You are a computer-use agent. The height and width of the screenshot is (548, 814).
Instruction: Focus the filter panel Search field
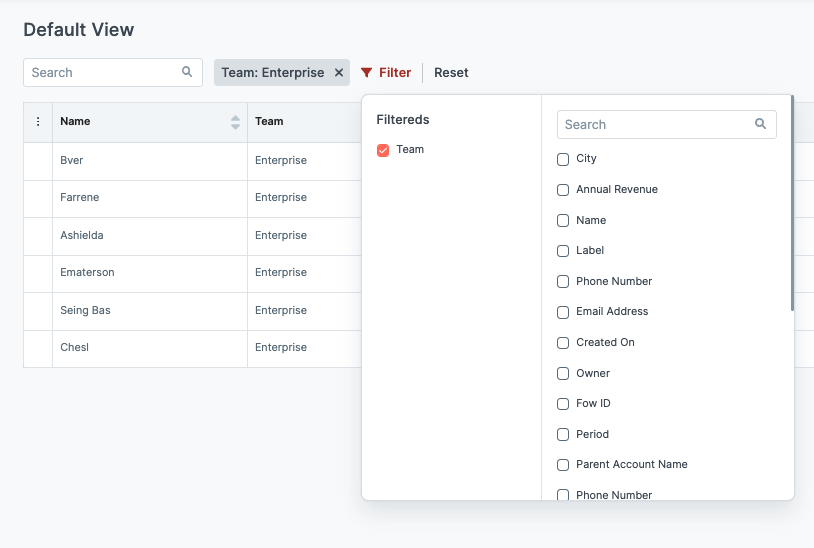(667, 124)
